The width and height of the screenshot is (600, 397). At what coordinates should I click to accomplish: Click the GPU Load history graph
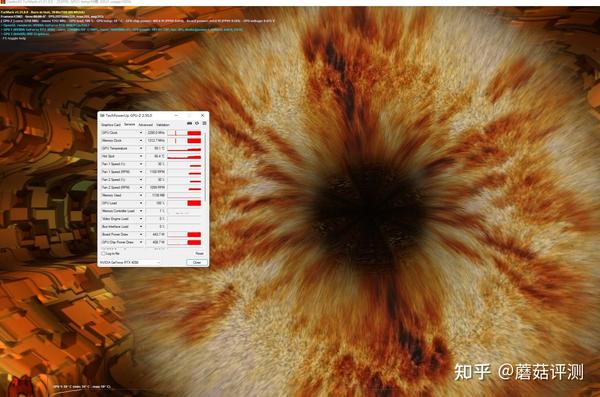click(x=184, y=203)
